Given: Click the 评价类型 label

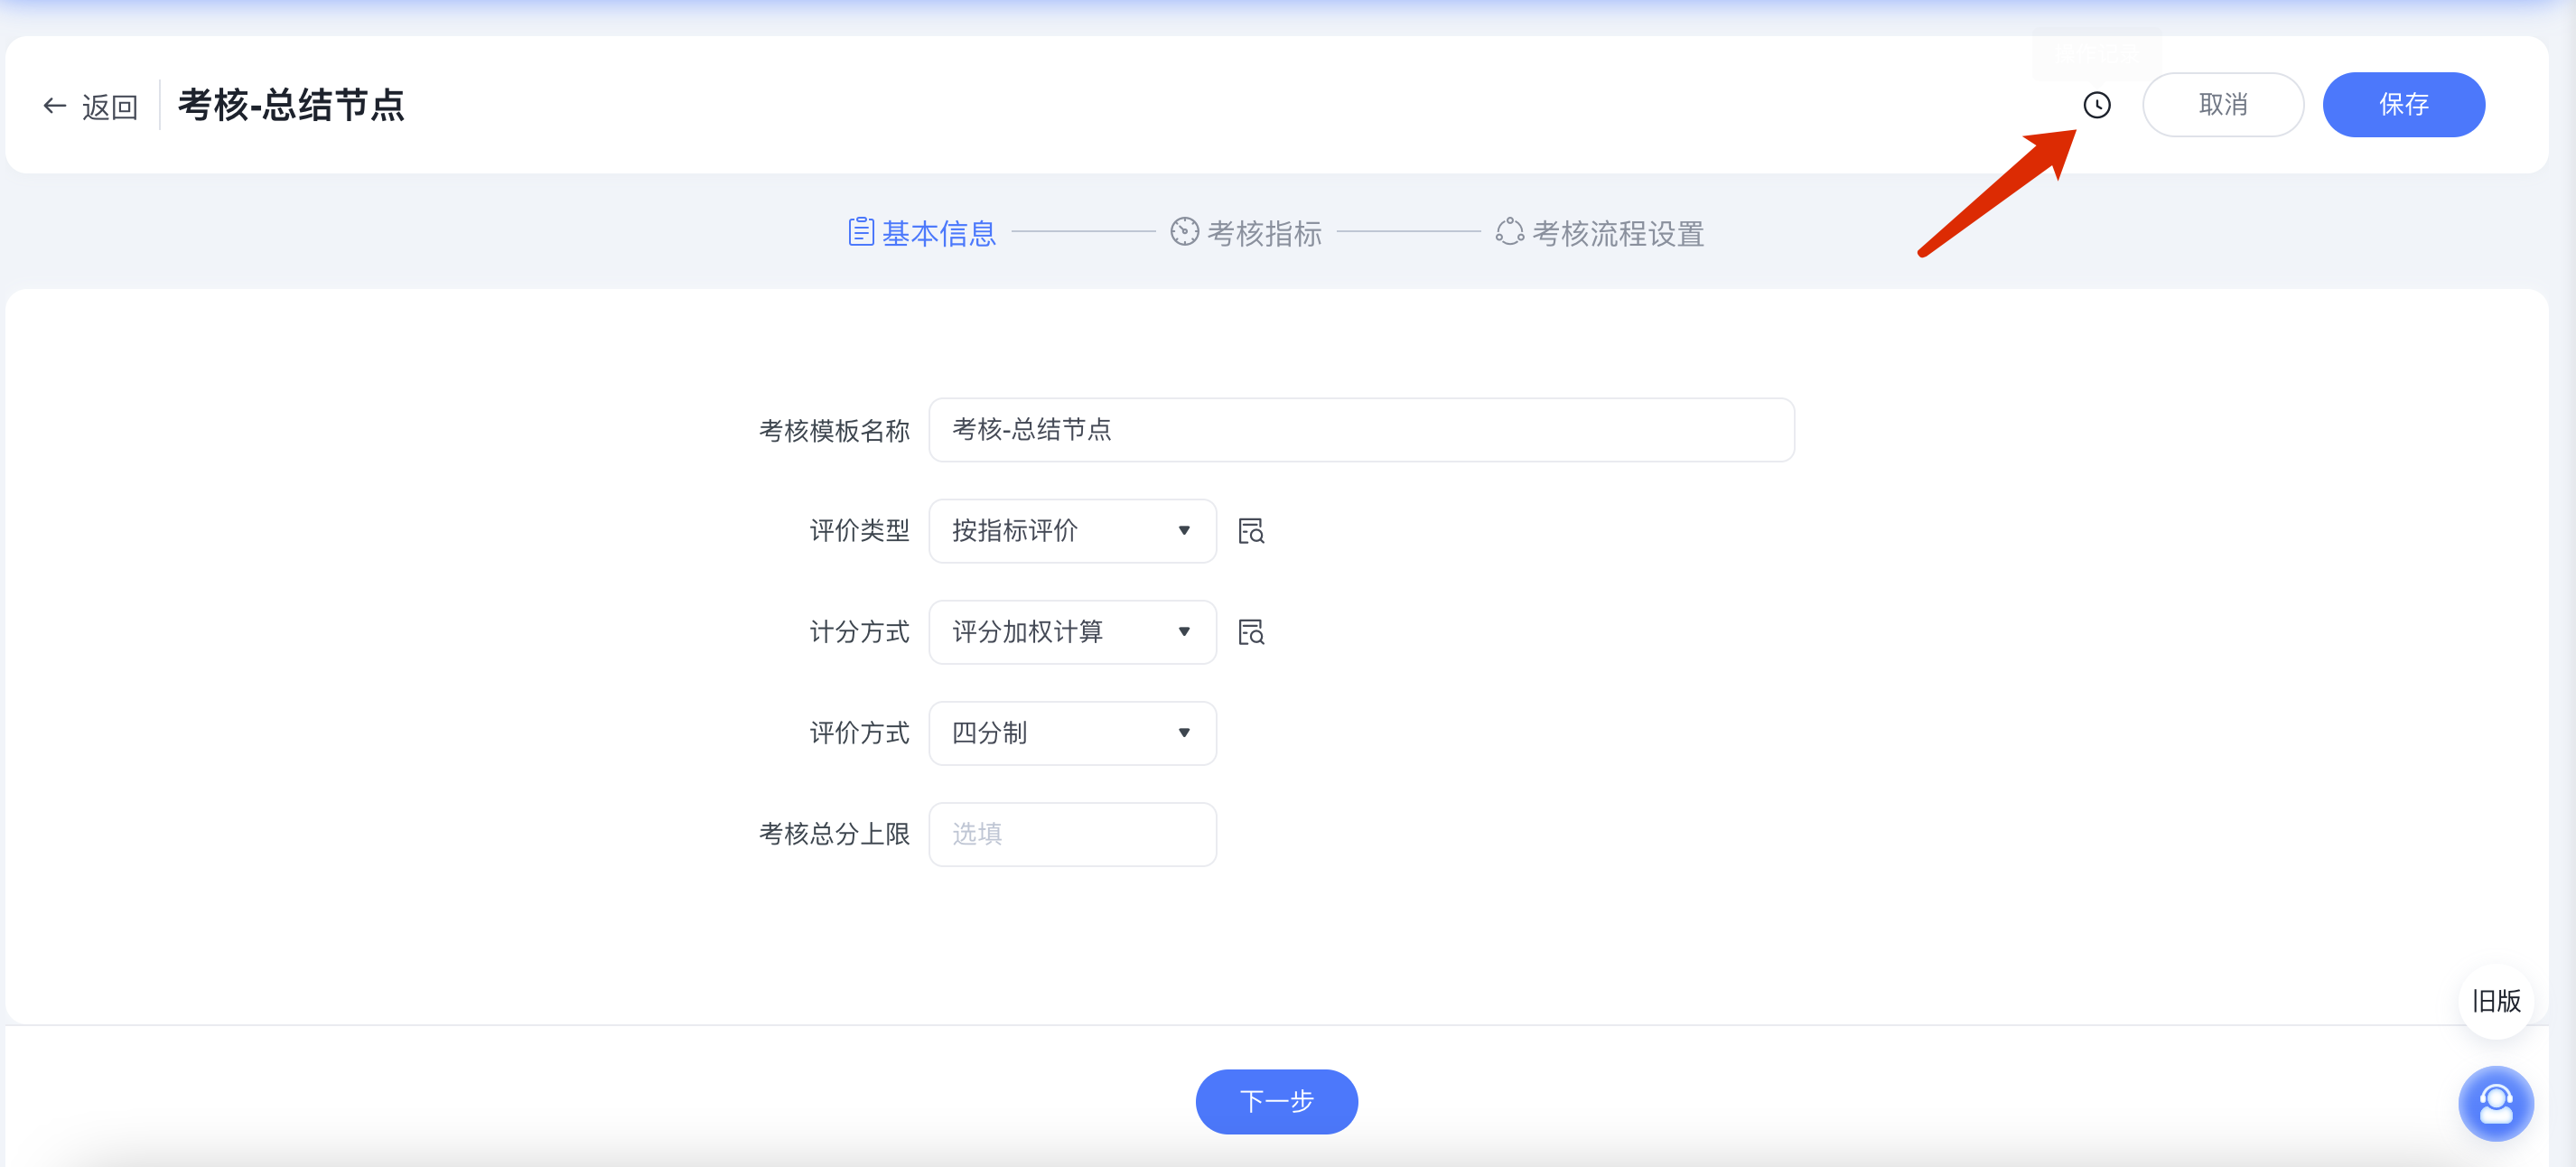Looking at the screenshot, I should [859, 531].
